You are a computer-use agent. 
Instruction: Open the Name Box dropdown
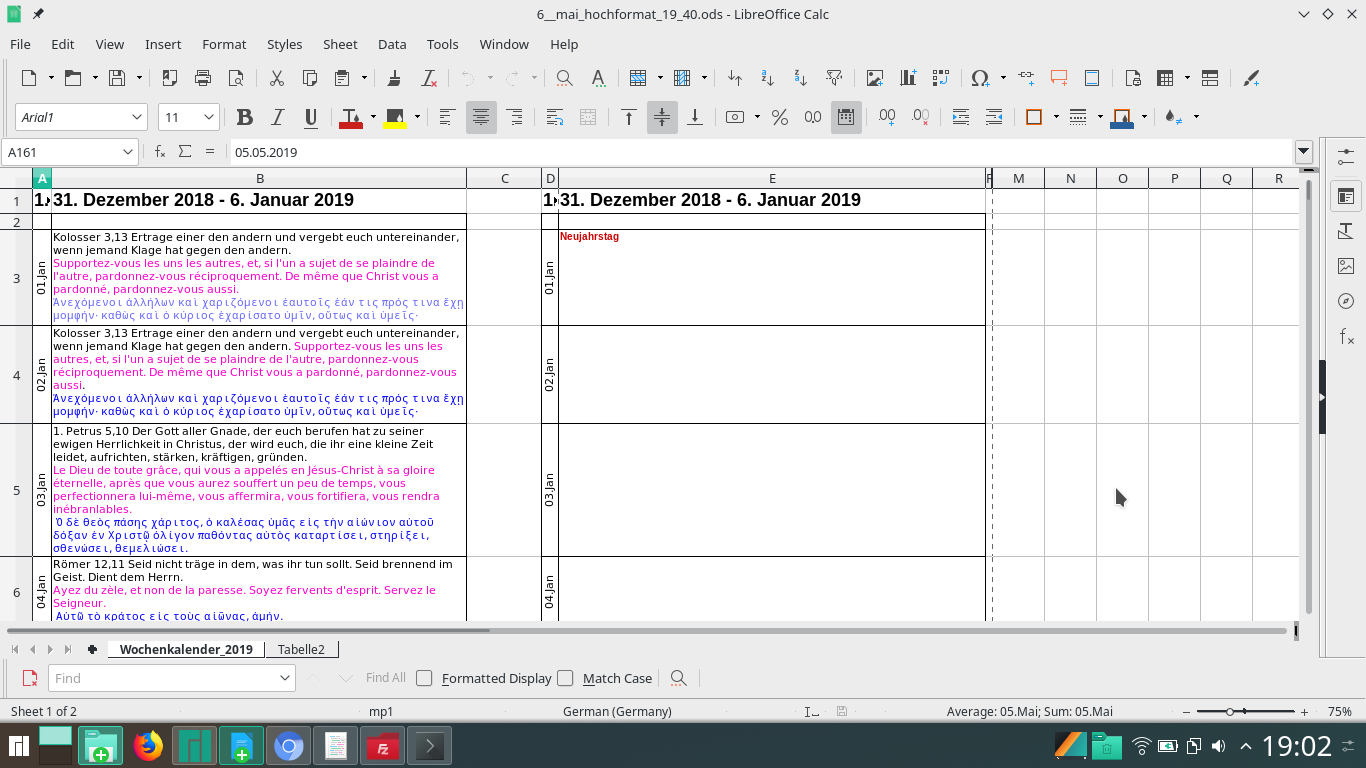128,152
